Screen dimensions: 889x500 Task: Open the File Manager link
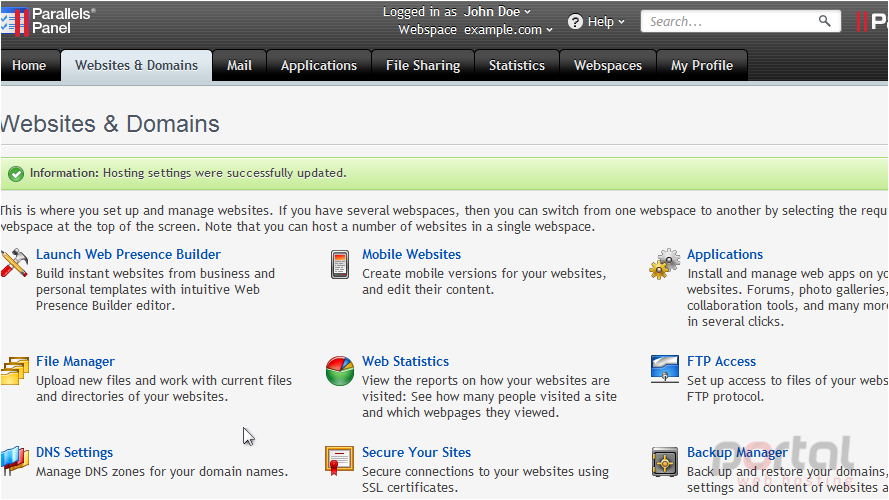[75, 362]
